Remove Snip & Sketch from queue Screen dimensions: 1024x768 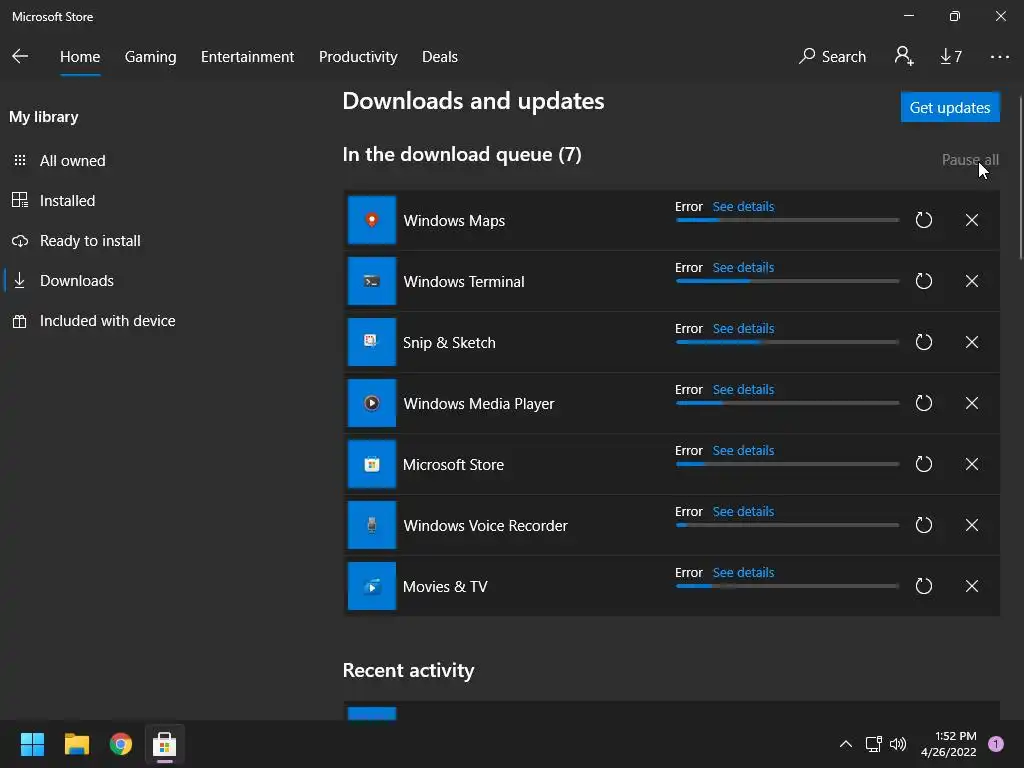pos(972,342)
